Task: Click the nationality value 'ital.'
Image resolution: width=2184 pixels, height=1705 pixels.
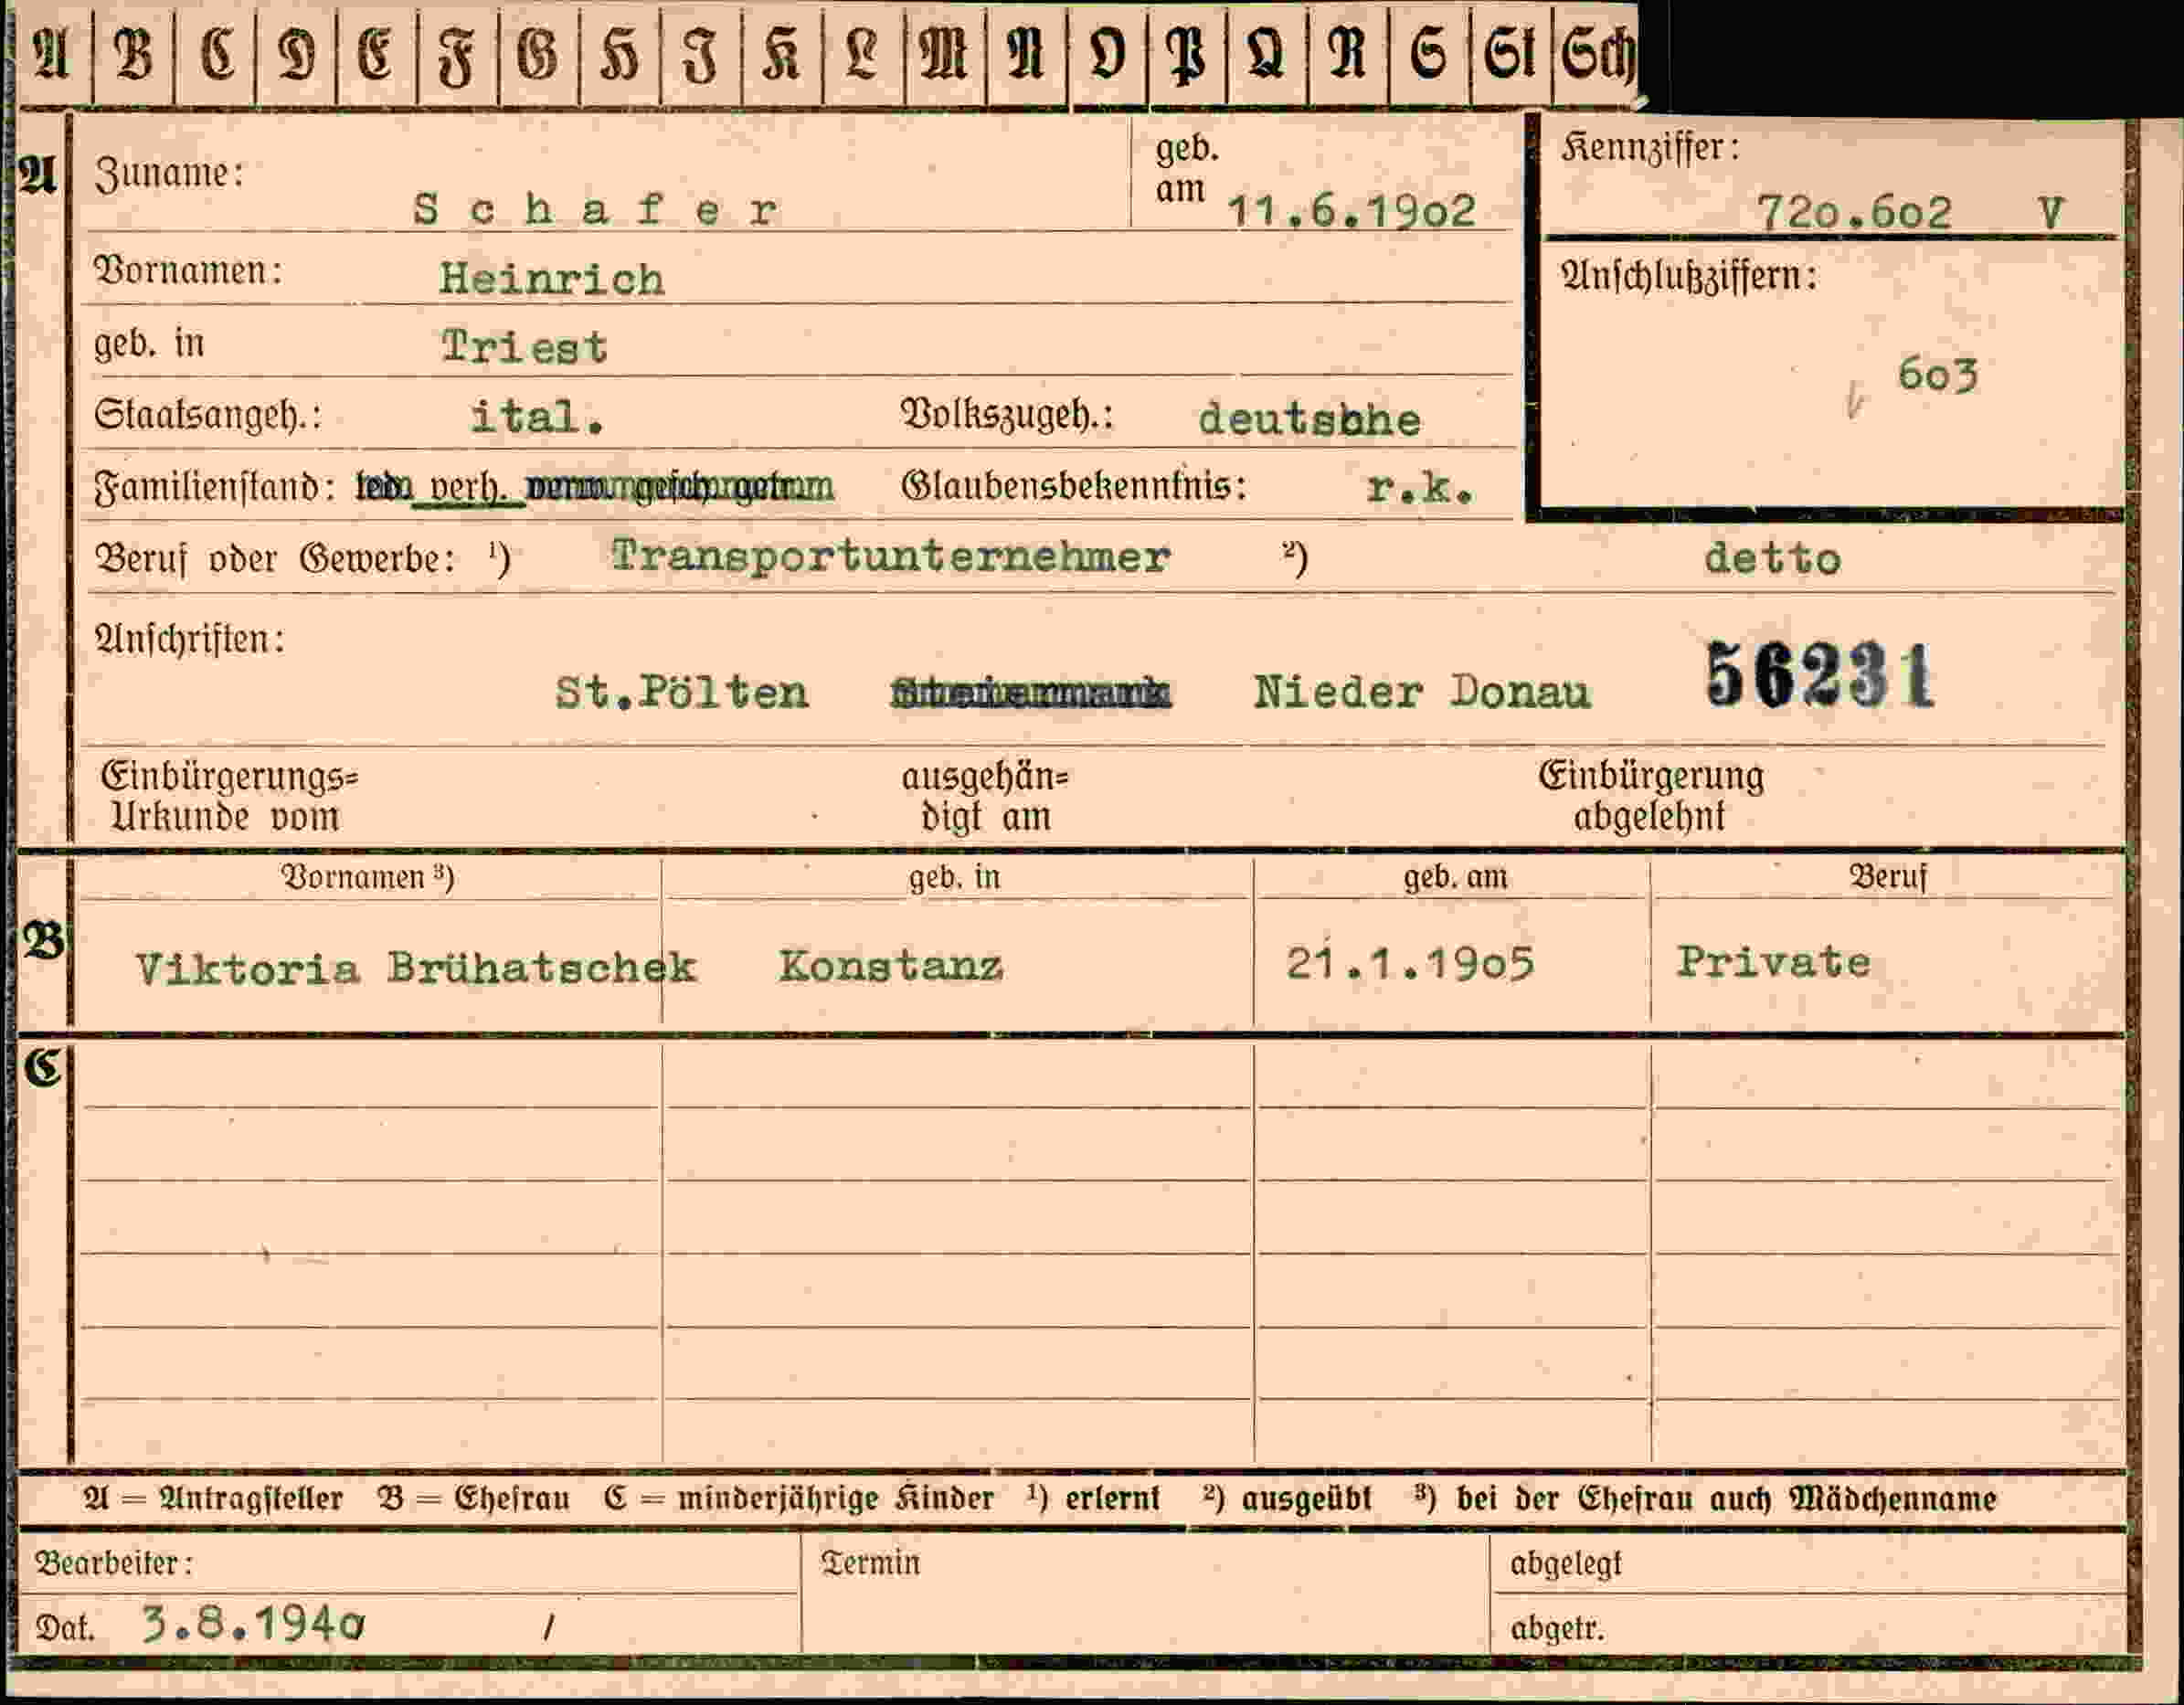Action: (x=538, y=417)
